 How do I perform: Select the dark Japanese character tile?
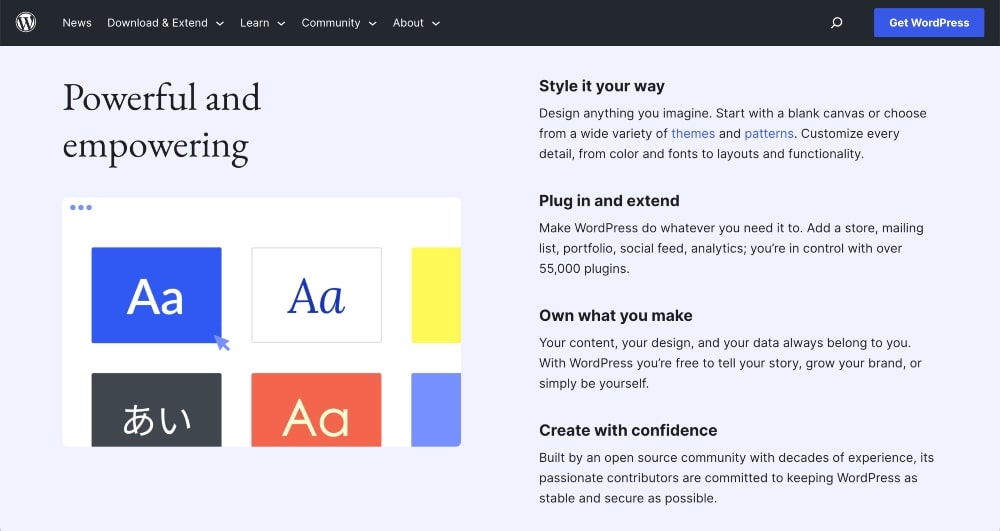pyautogui.click(x=156, y=410)
